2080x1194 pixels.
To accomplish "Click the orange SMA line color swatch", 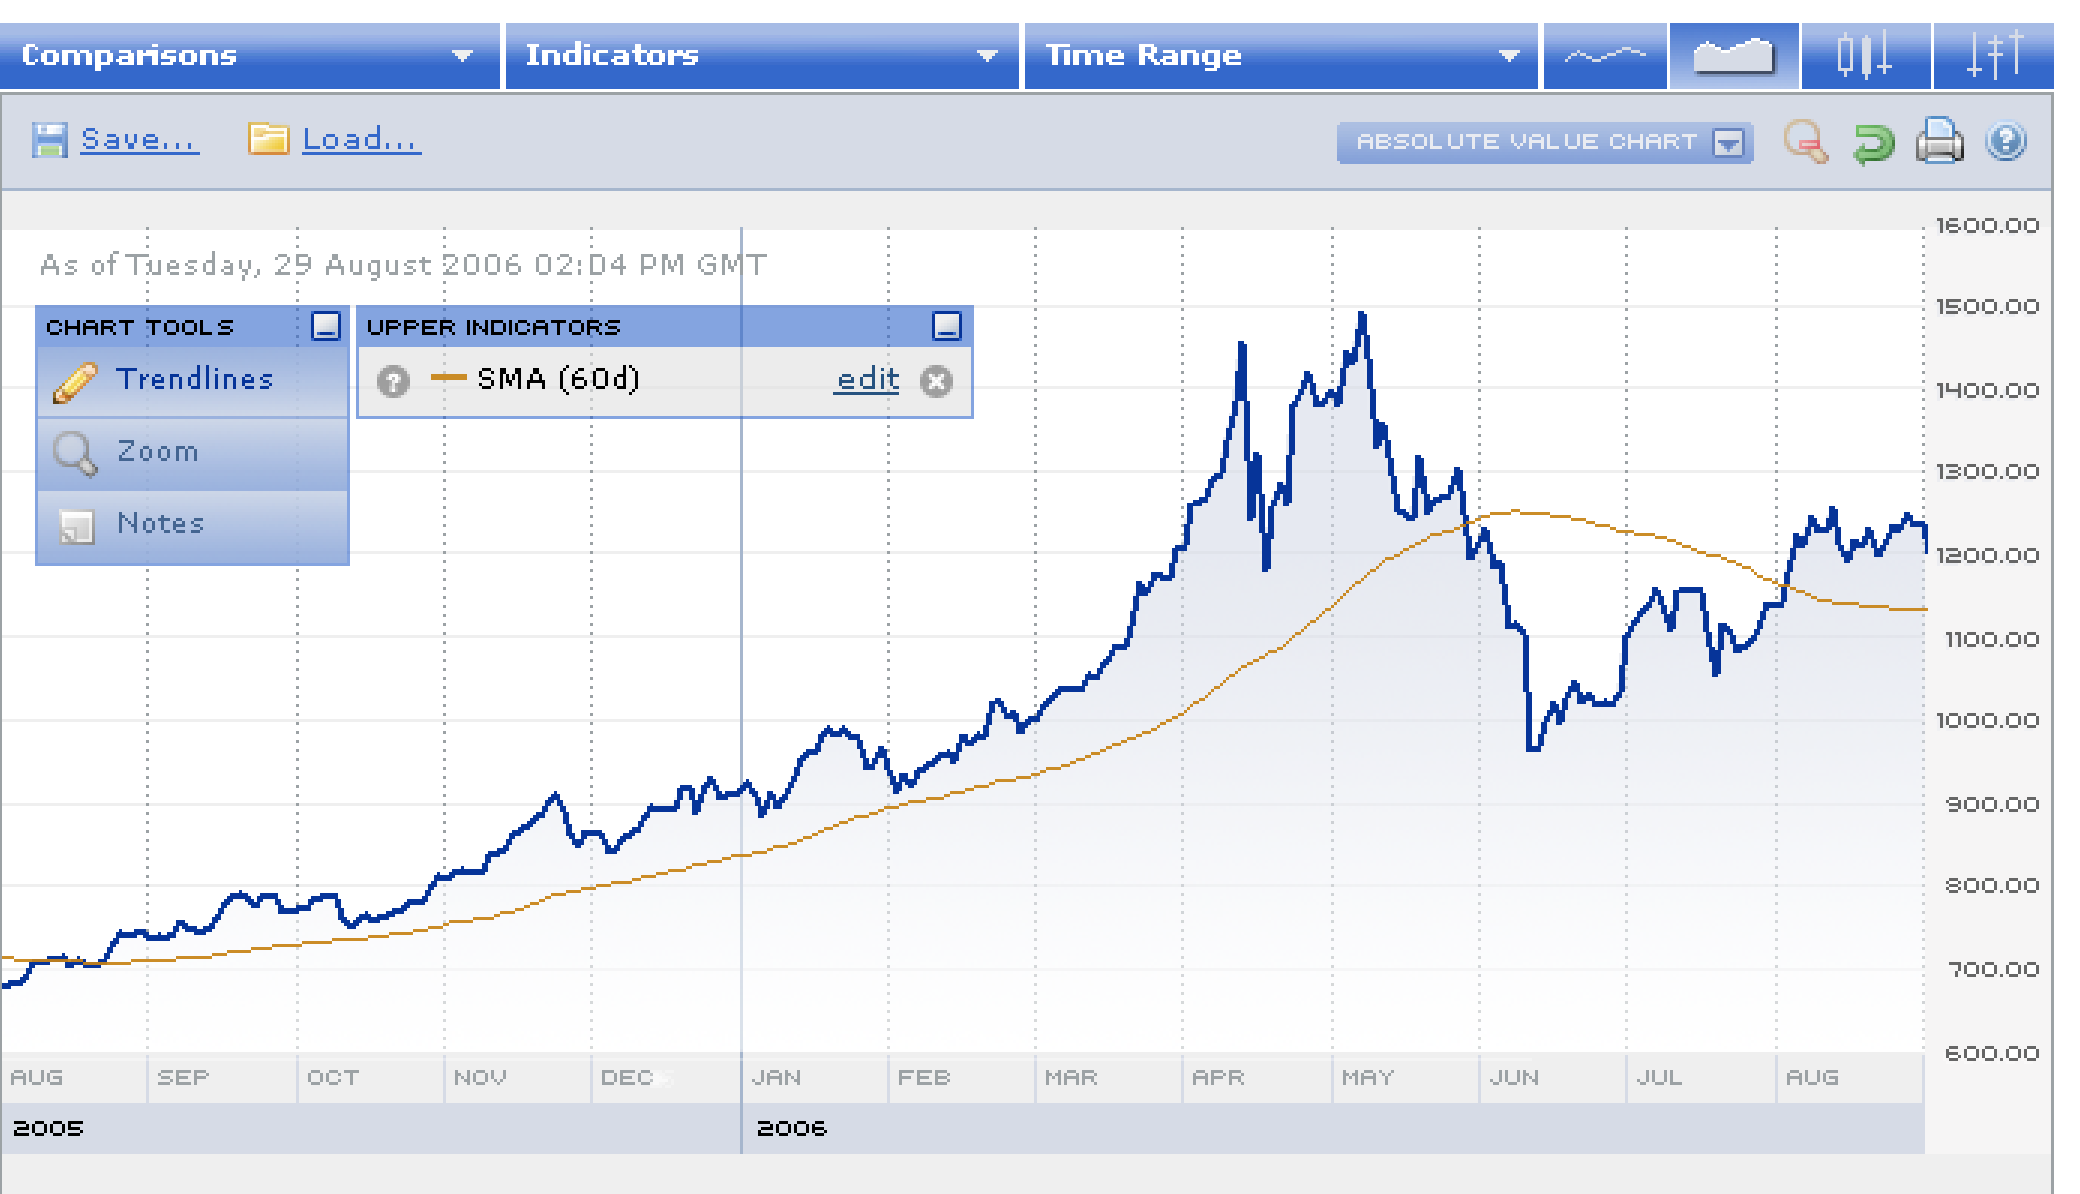I will [x=448, y=378].
